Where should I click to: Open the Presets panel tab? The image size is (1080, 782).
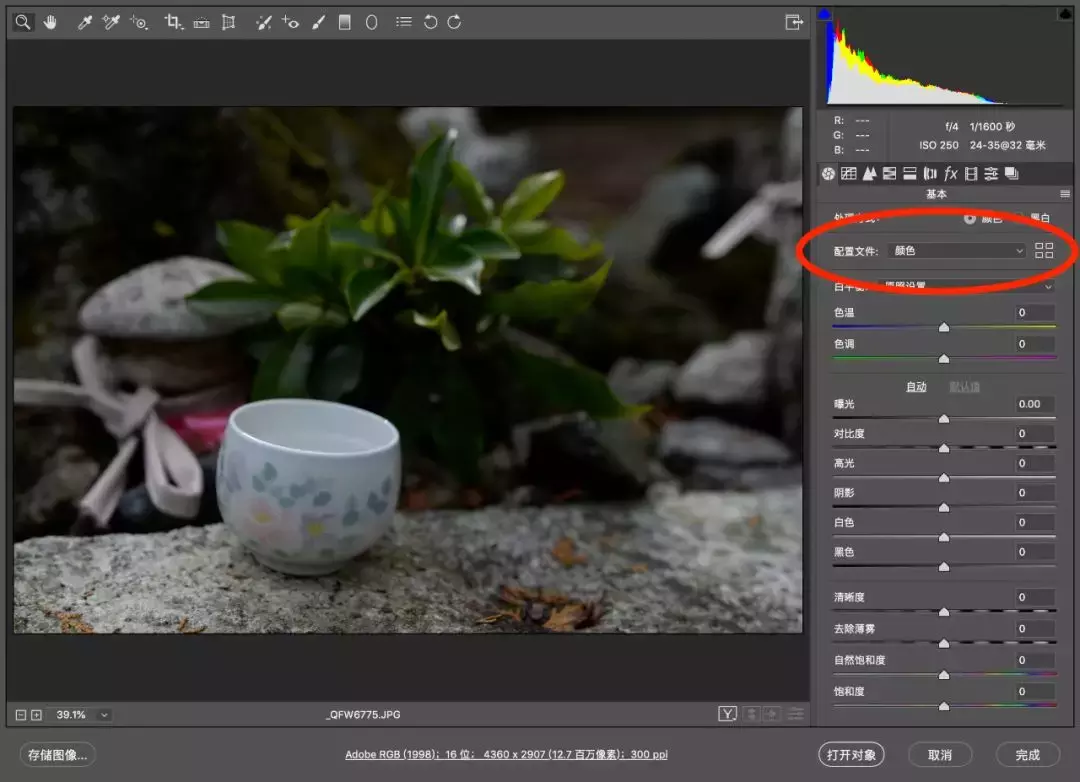click(991, 174)
